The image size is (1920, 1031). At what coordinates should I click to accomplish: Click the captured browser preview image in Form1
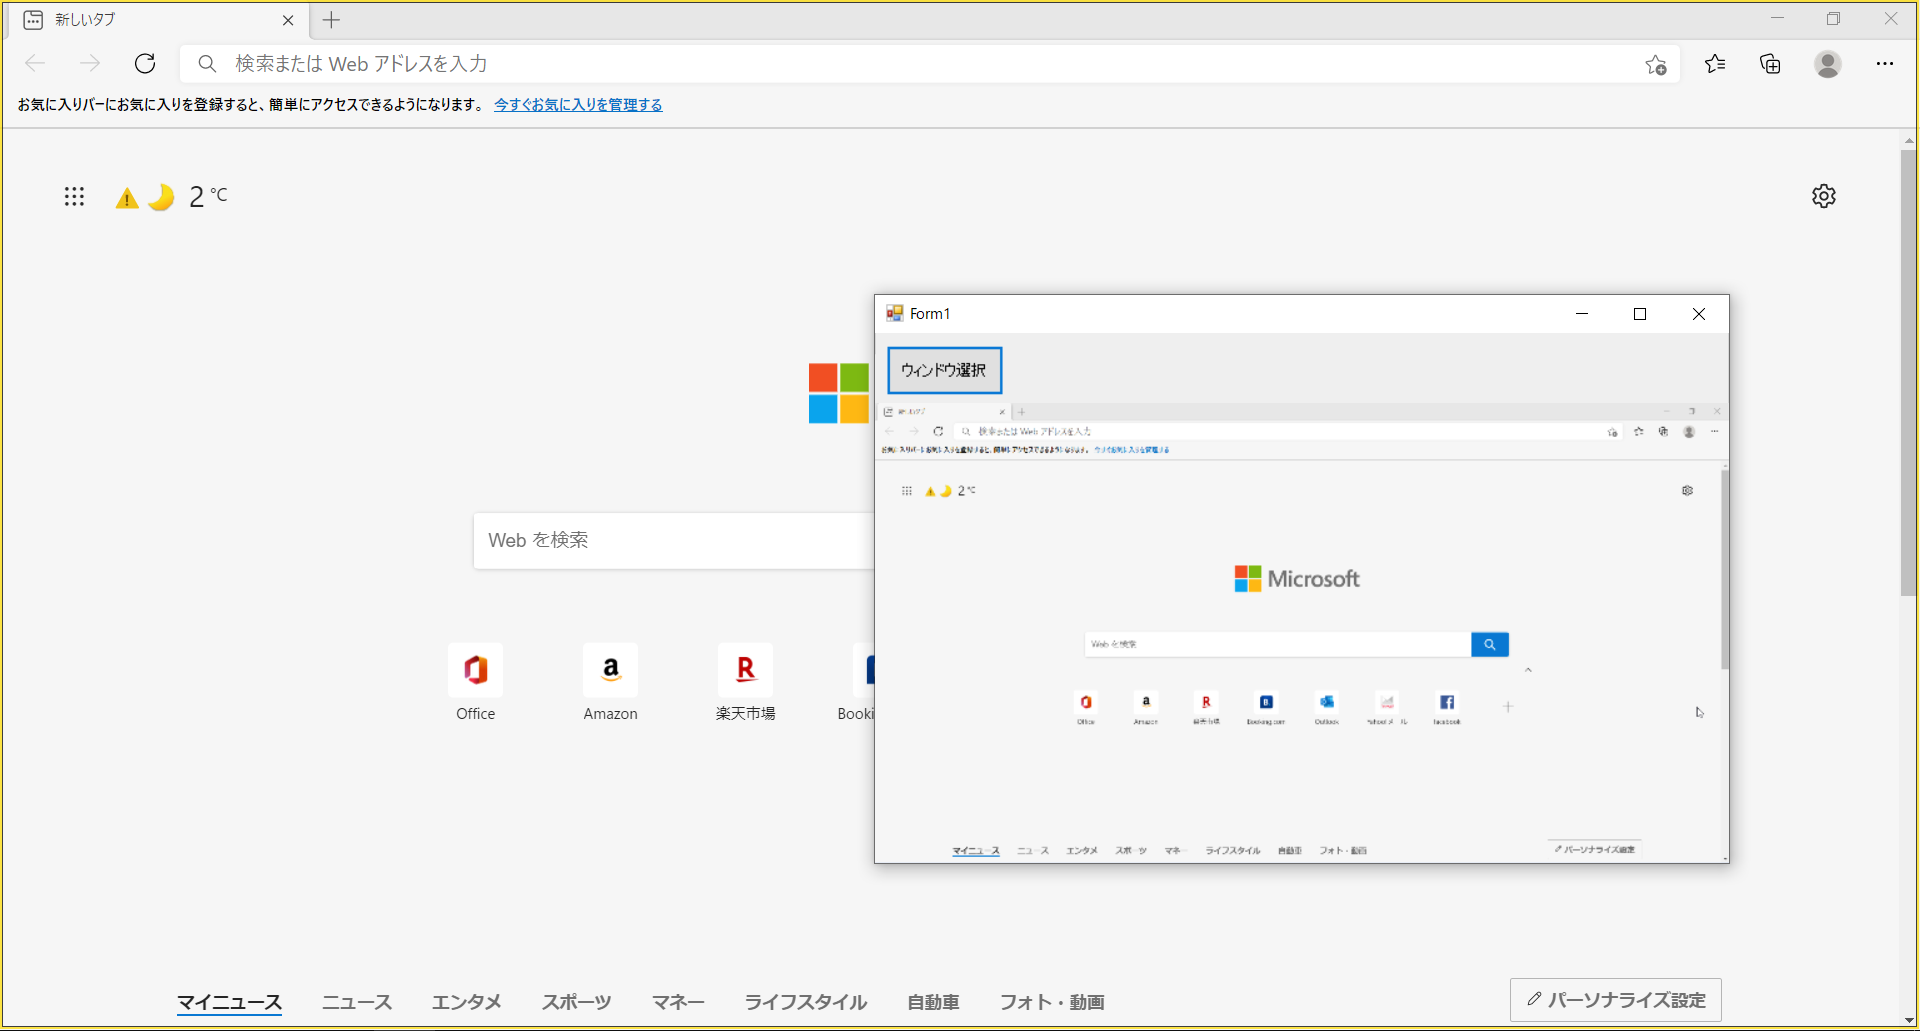(x=1302, y=633)
